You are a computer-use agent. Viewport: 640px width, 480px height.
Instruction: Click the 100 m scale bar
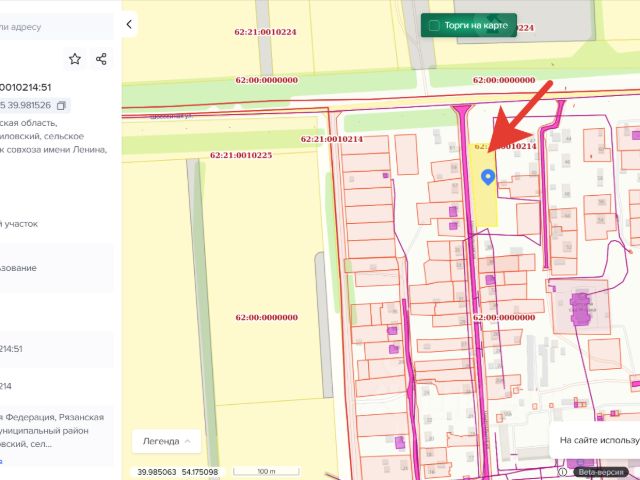tap(266, 472)
